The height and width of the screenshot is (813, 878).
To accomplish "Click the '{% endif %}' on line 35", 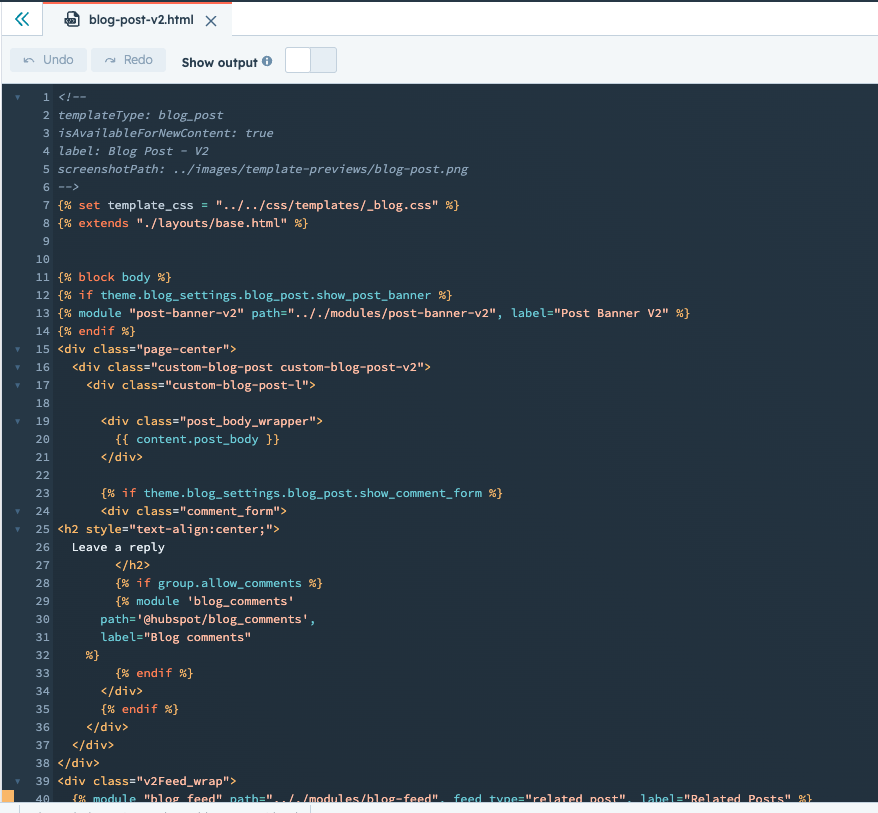I will (x=139, y=709).
